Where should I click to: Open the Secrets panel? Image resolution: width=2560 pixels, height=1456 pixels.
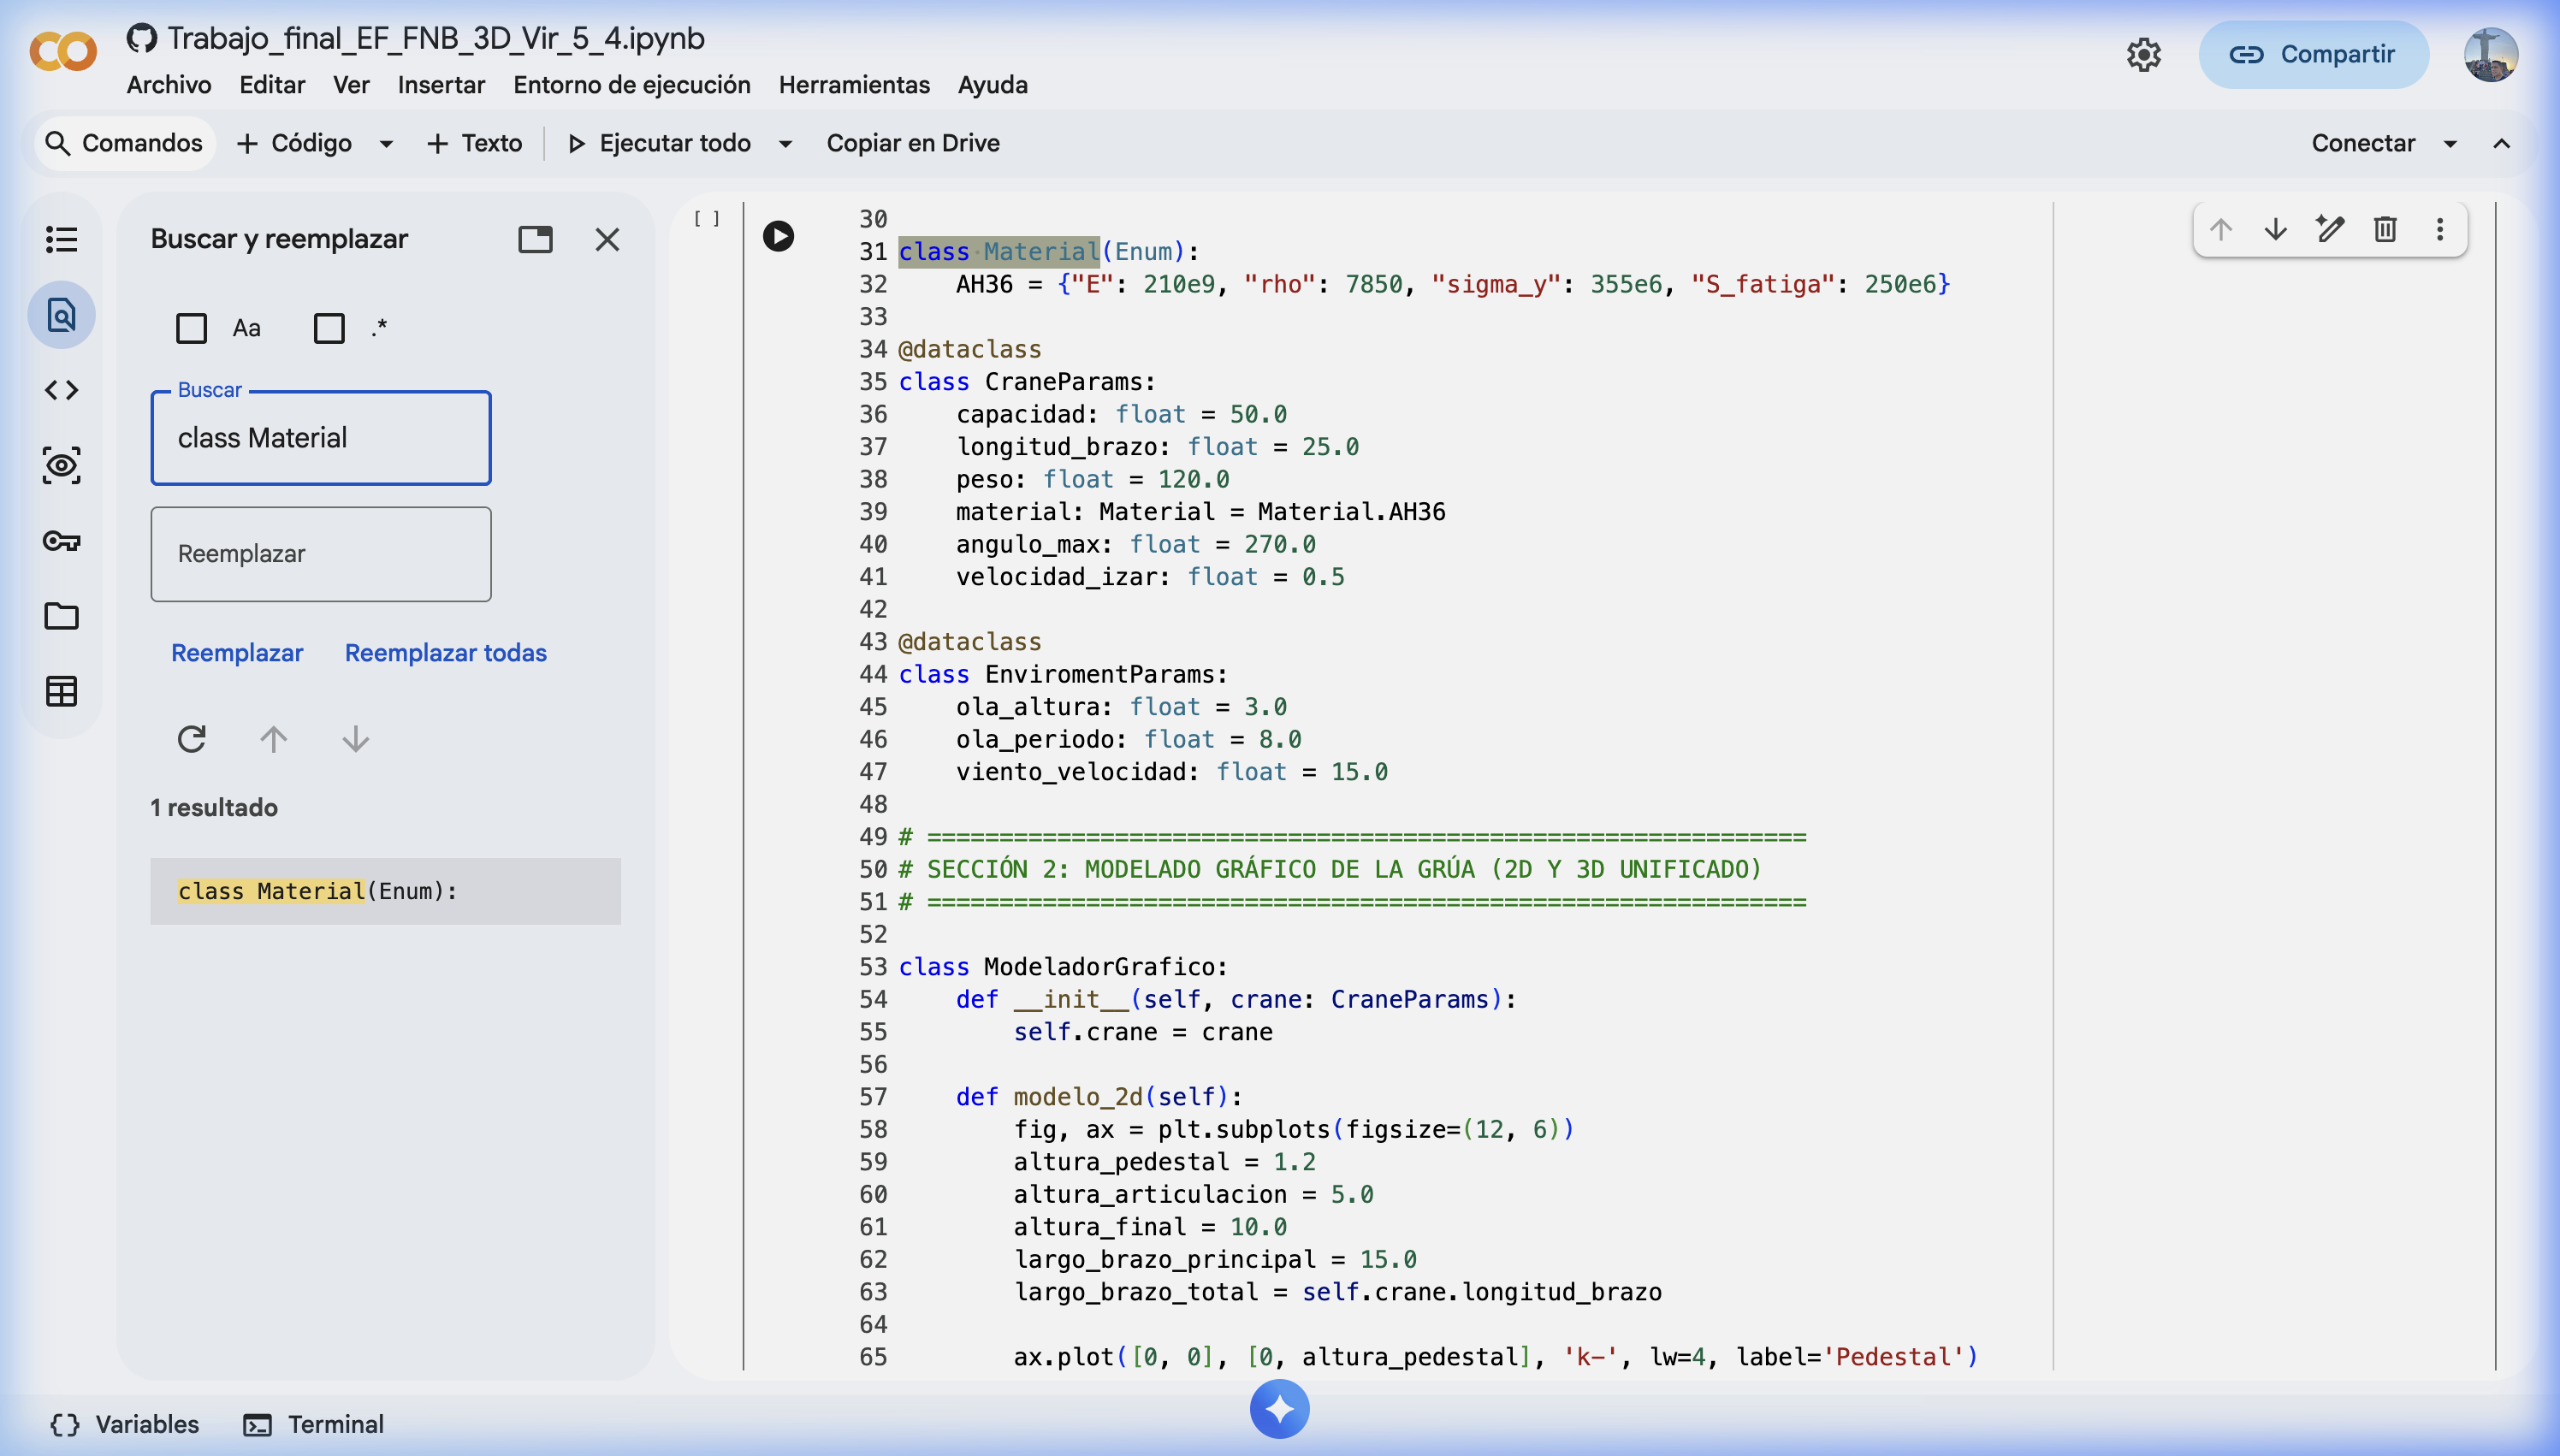point(61,541)
